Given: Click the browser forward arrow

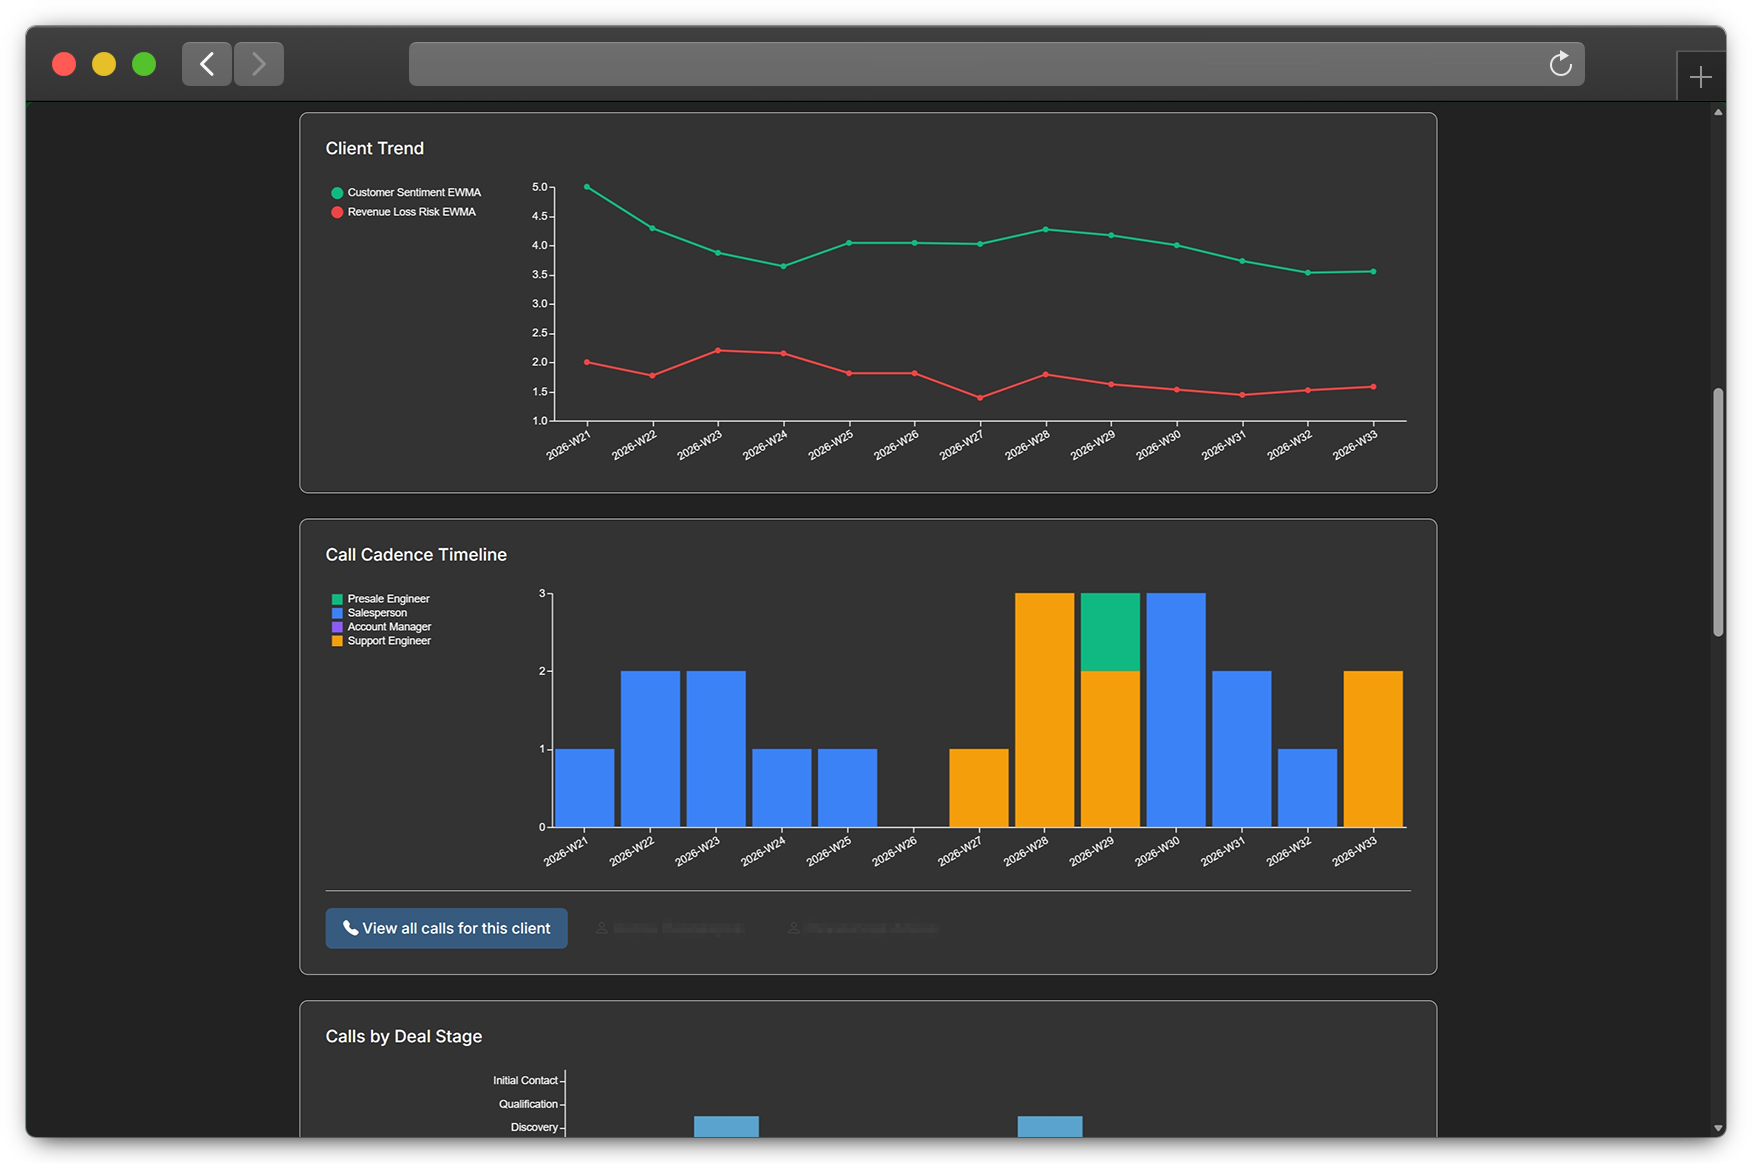Looking at the screenshot, I should pyautogui.click(x=259, y=64).
